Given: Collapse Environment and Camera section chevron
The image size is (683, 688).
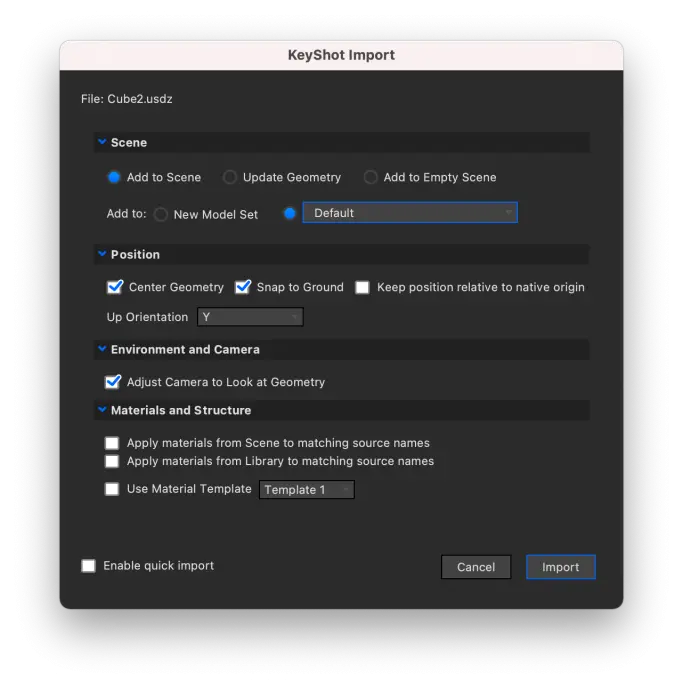Looking at the screenshot, I should 102,349.
